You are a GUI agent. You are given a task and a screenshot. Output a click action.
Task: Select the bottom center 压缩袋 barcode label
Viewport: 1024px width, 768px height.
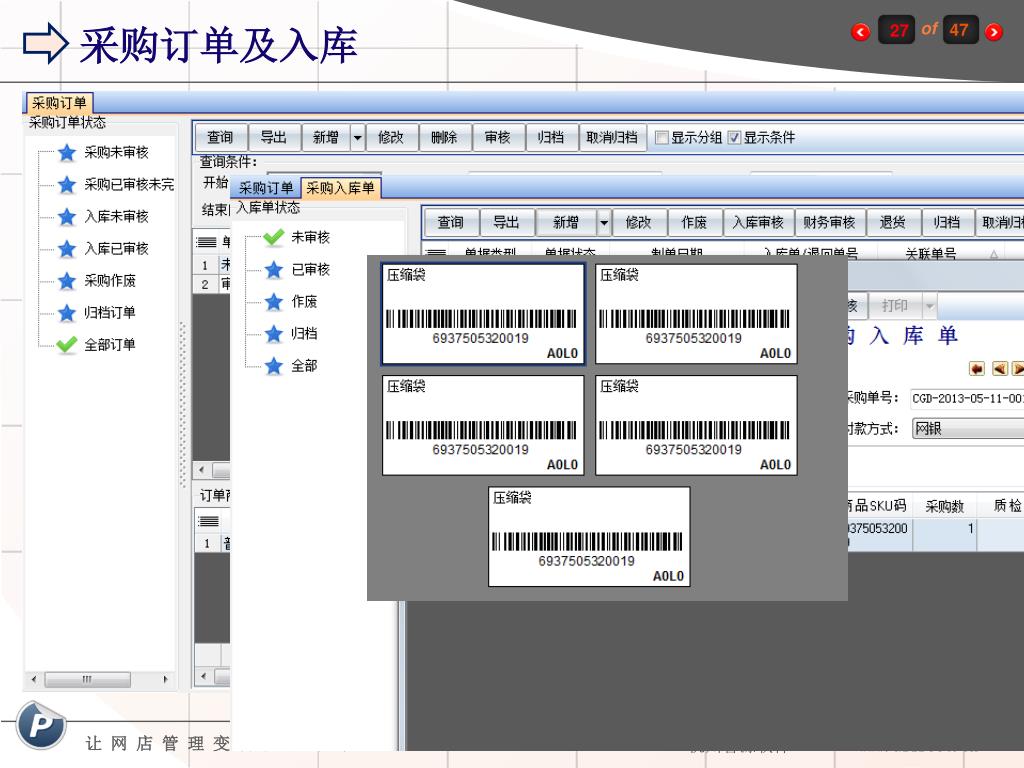589,537
